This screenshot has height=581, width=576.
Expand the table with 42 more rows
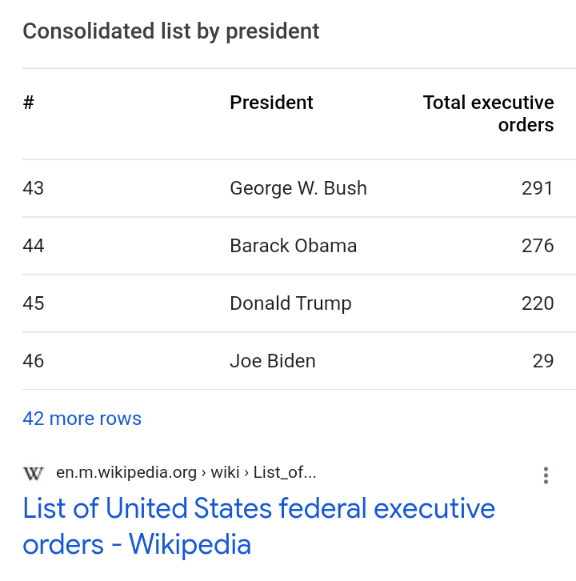tap(82, 419)
